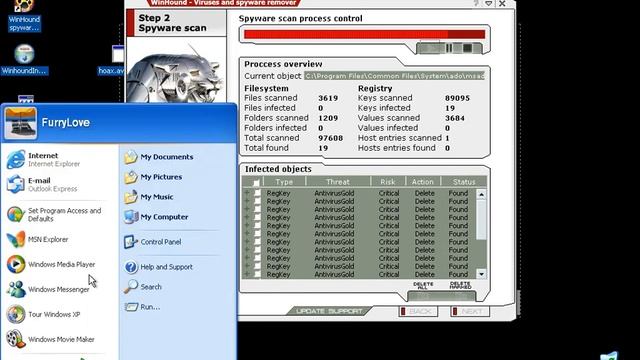The height and width of the screenshot is (360, 640).
Task: Select the WinHound spyware desktop icon
Action: click(x=24, y=16)
